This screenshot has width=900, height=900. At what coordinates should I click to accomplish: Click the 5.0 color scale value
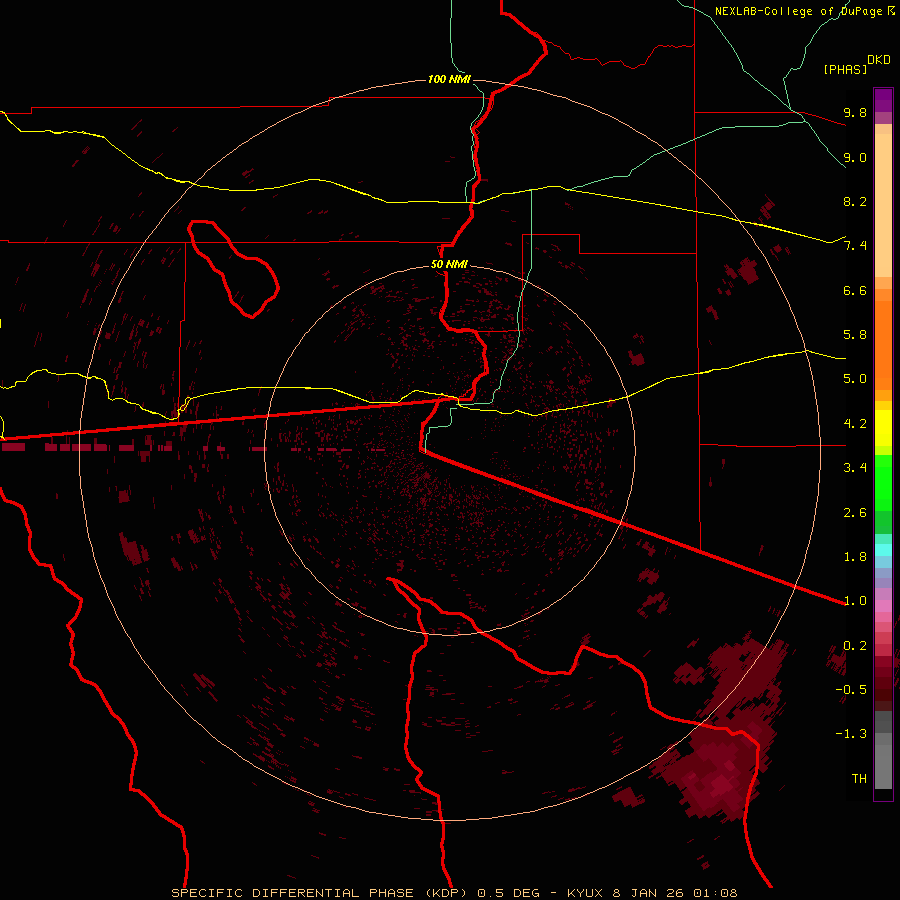855,379
